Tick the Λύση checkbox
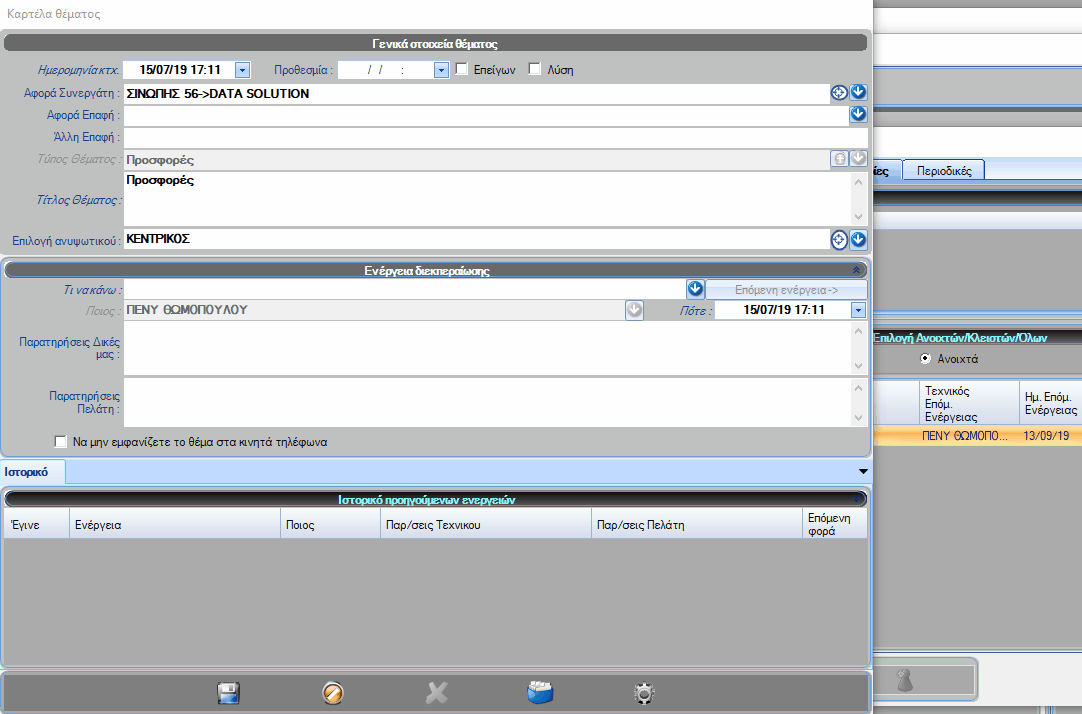This screenshot has width=1082, height=714. 535,69
